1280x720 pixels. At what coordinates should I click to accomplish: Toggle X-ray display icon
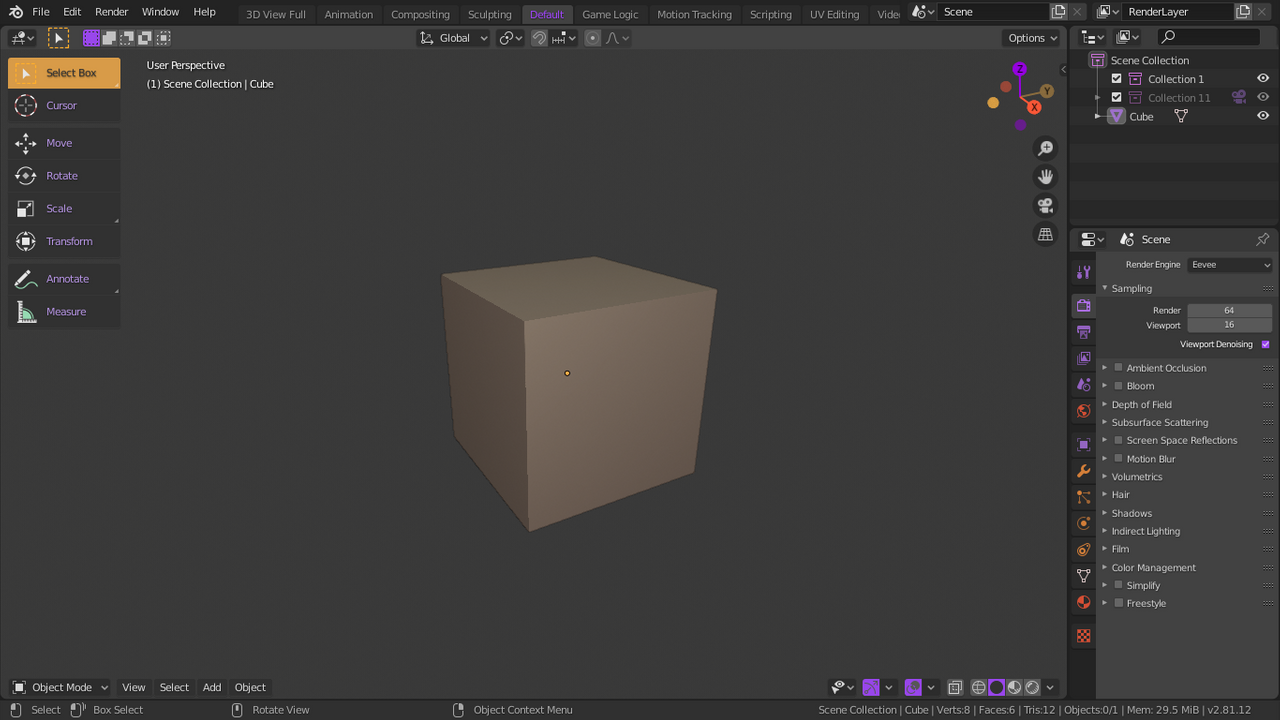tap(955, 687)
